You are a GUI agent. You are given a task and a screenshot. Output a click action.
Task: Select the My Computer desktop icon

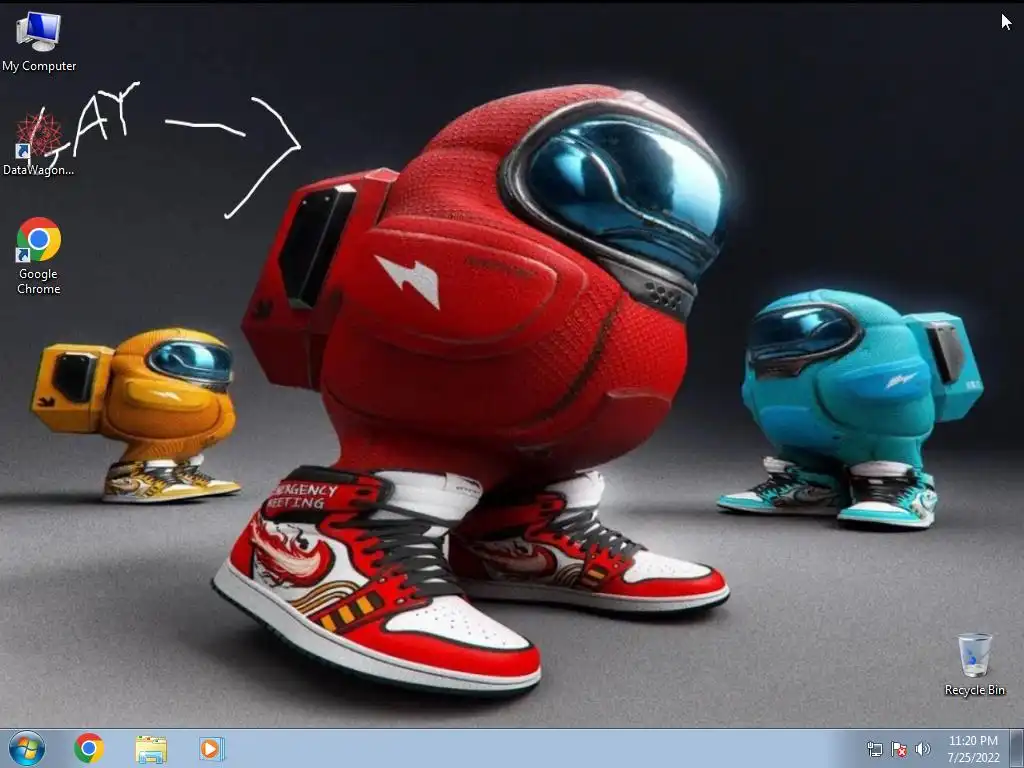[39, 42]
